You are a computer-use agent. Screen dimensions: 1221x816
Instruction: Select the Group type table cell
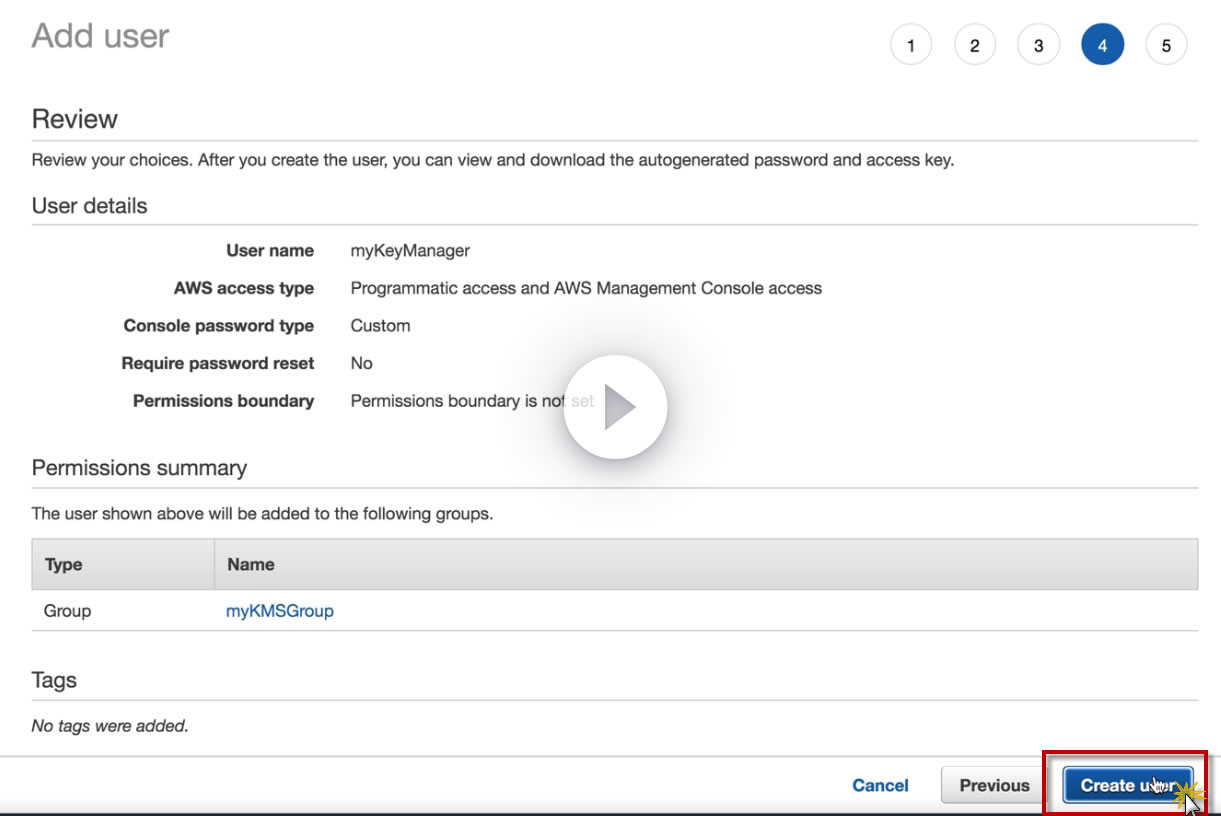[68, 610]
